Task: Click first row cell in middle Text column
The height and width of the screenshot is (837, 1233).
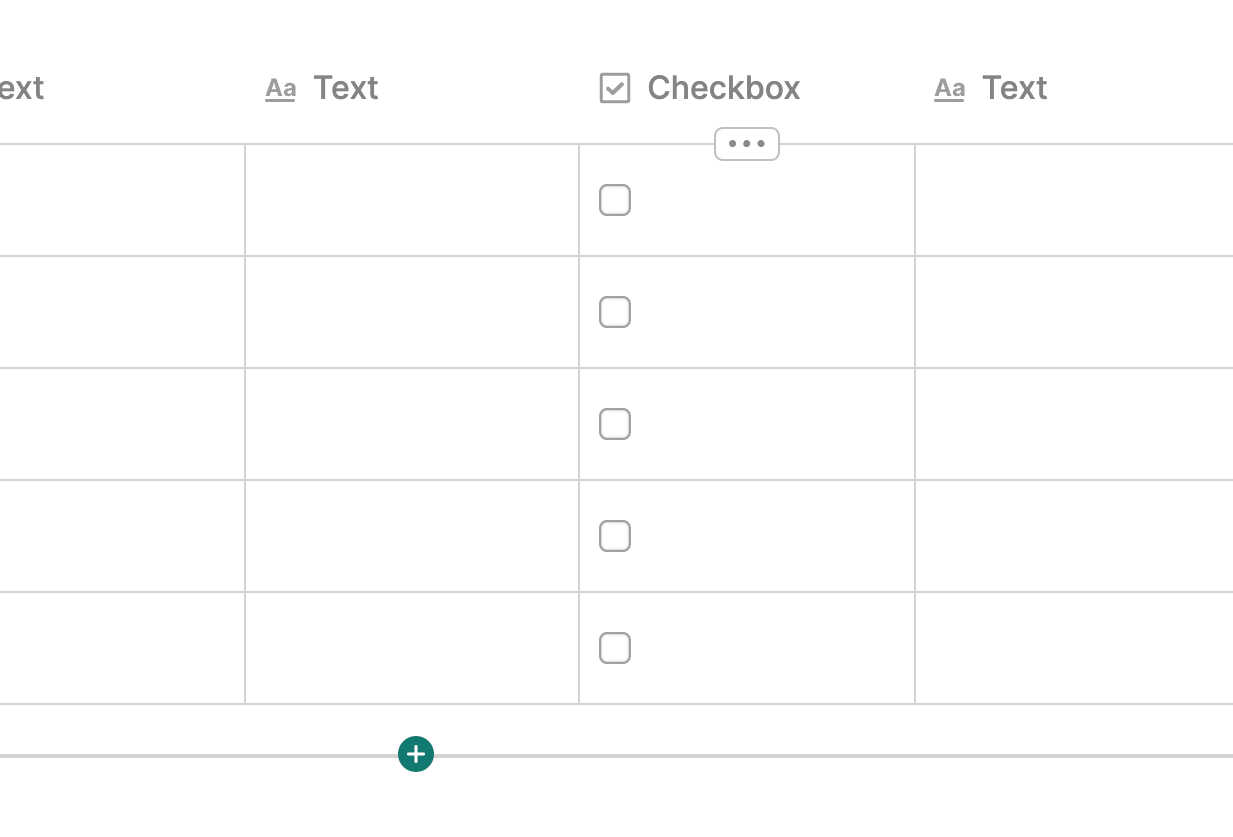Action: click(x=412, y=200)
